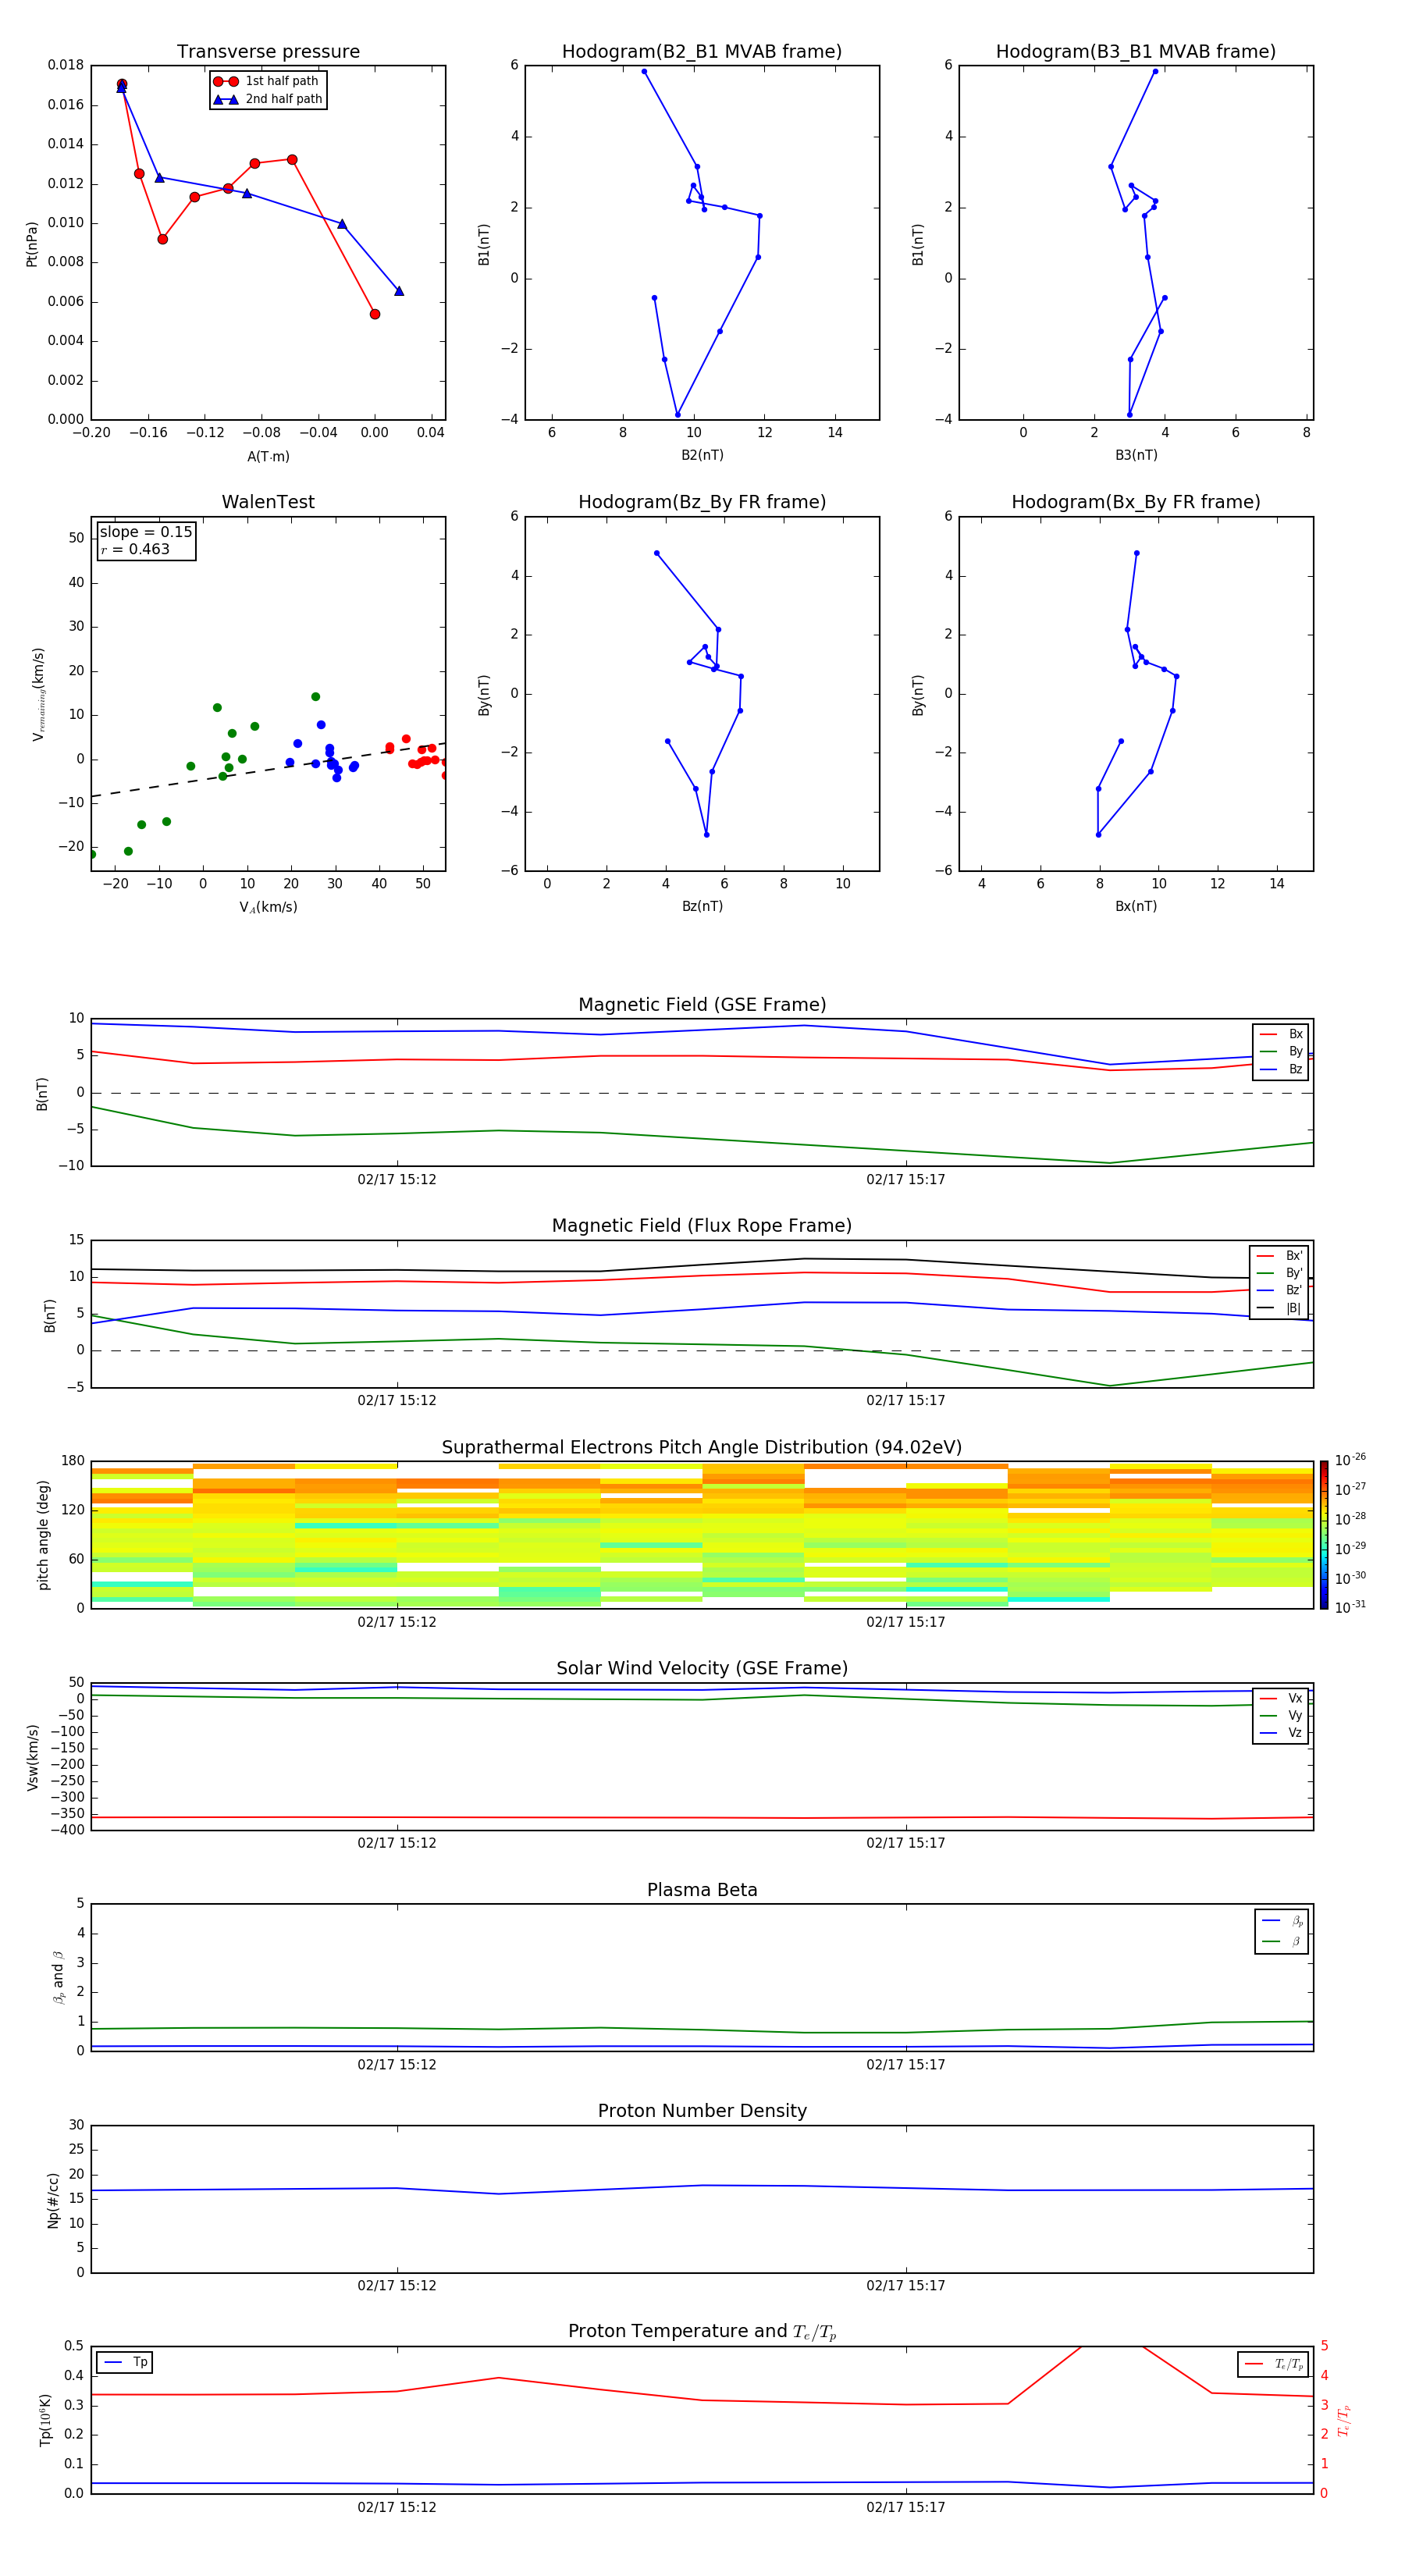Screen dimensions: 1405x2576
Task: Click the 'Np(#/cc)' axis label
Action: (53, 2199)
